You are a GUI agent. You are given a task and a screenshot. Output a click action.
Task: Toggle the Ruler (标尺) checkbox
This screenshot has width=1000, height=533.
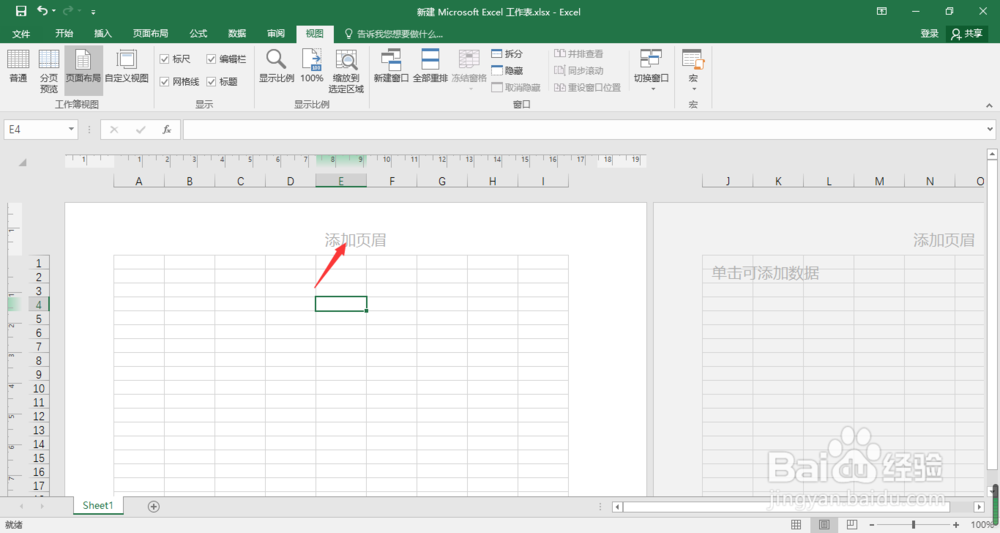click(165, 59)
